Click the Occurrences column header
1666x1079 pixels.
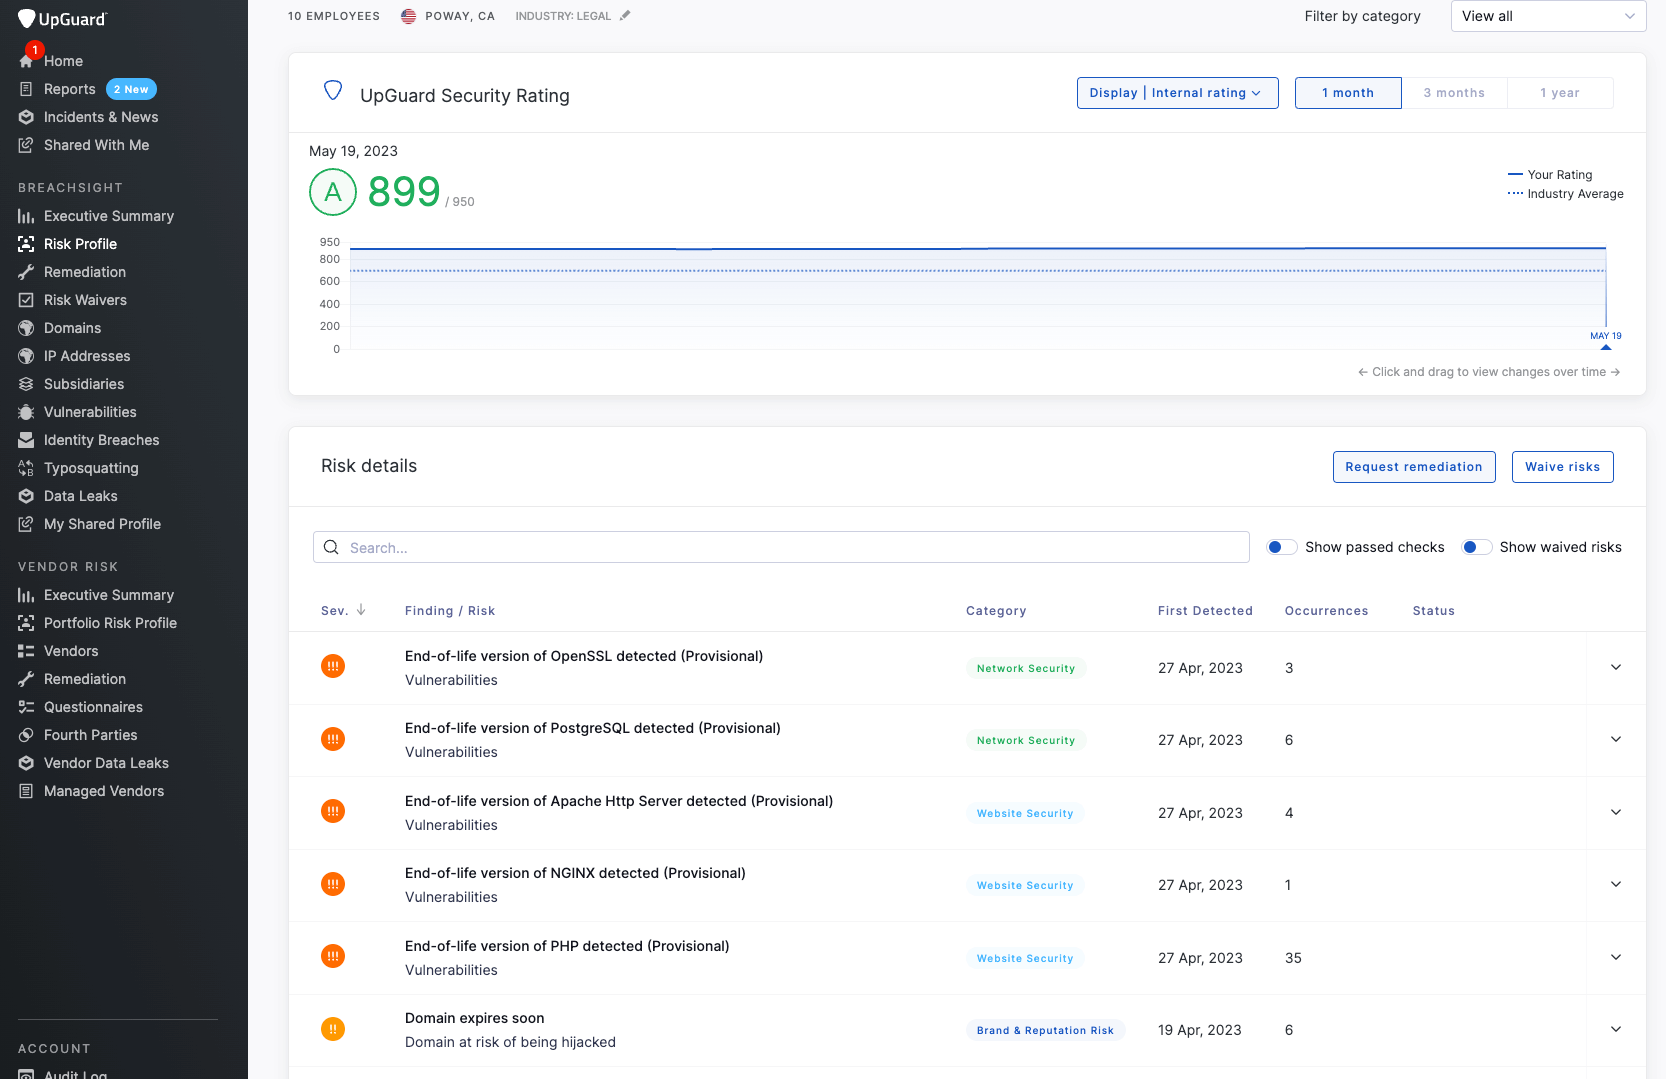pos(1326,611)
